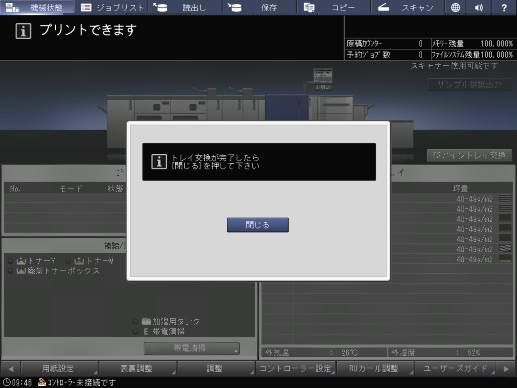The width and height of the screenshot is (517, 388).
Task: Open the 読出し tab
Action: 186,7
